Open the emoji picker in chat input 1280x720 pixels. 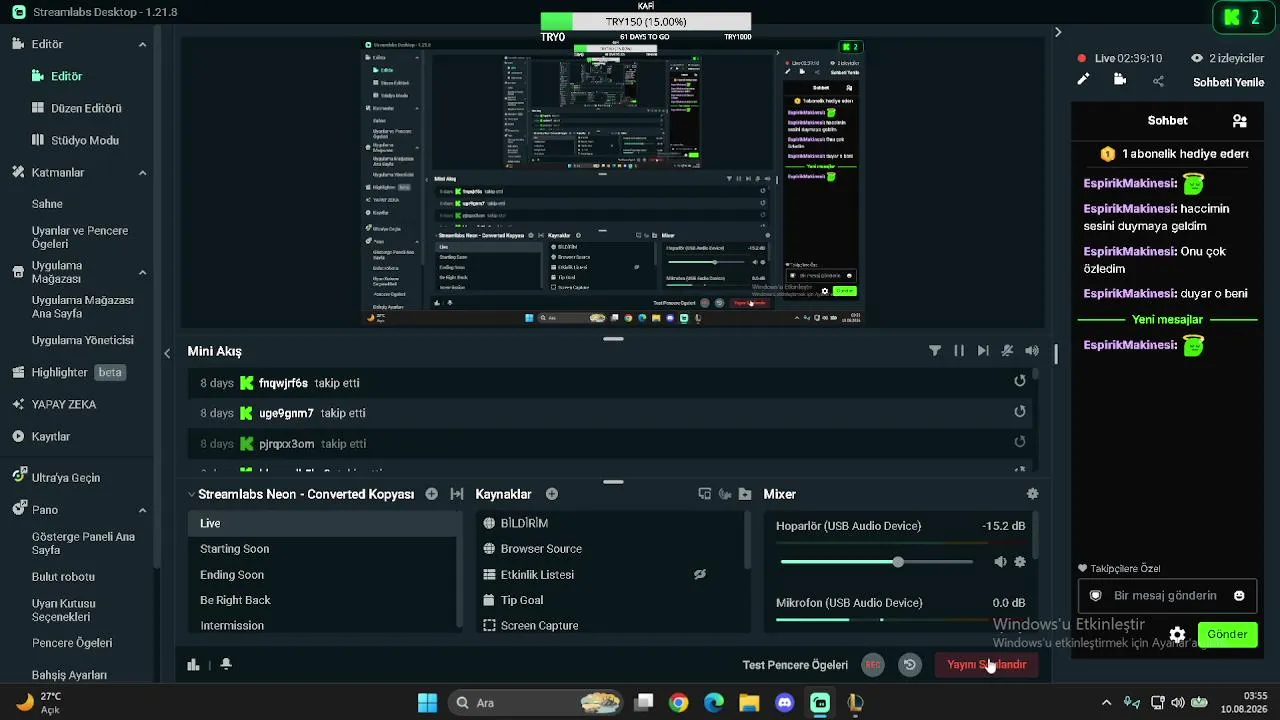tap(1239, 596)
